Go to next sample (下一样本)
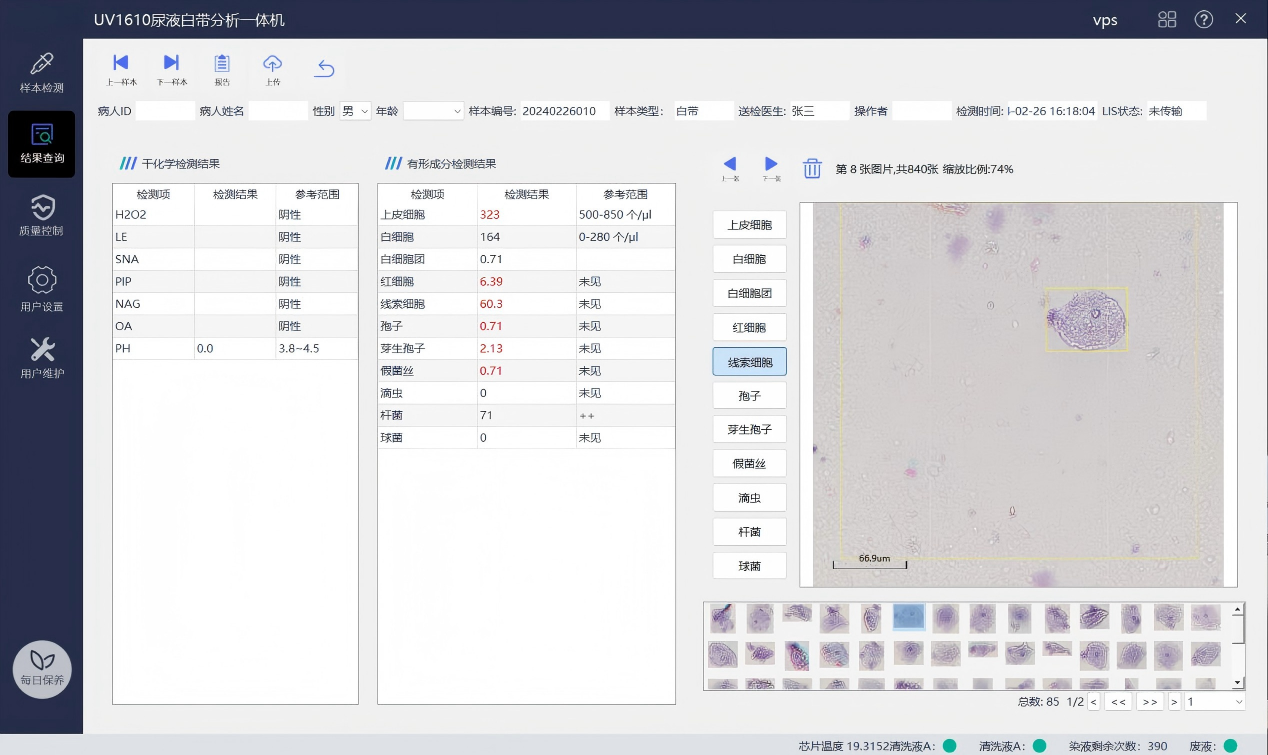Viewport: 1268px width, 755px height. 171,69
